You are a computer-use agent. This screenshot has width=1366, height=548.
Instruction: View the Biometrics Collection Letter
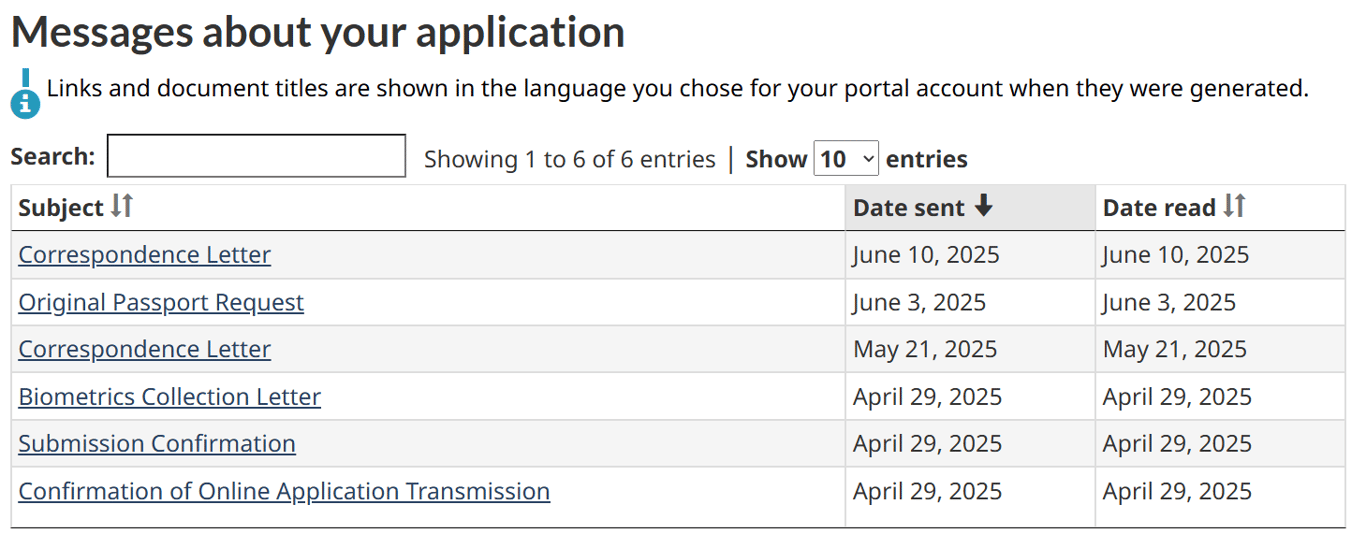(169, 397)
